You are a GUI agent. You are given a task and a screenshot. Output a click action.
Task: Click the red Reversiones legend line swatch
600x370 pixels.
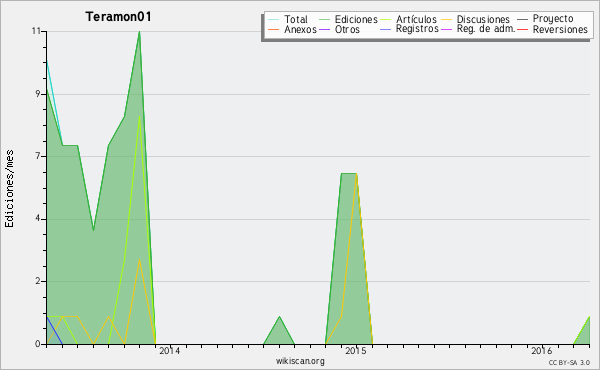[x=522, y=29]
